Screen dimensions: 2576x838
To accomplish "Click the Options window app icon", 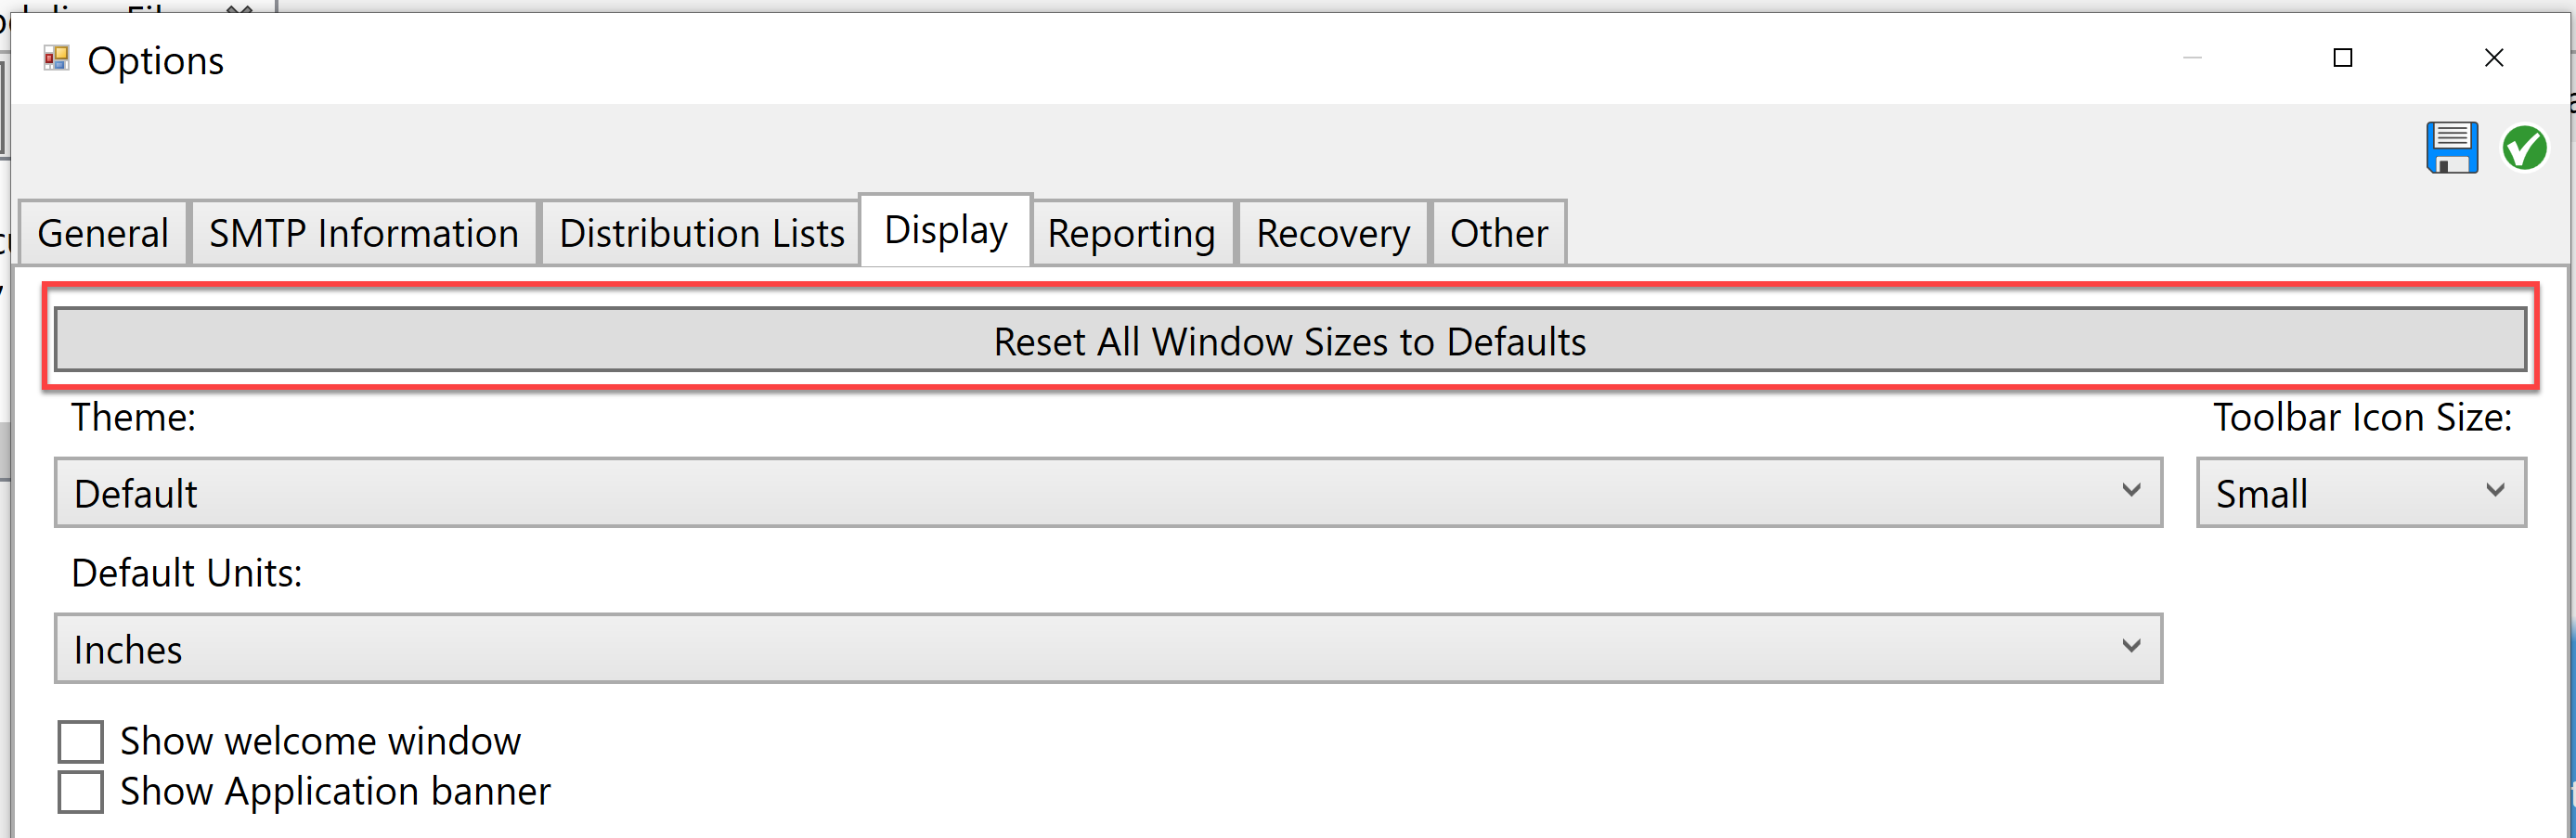I will pos(56,59).
